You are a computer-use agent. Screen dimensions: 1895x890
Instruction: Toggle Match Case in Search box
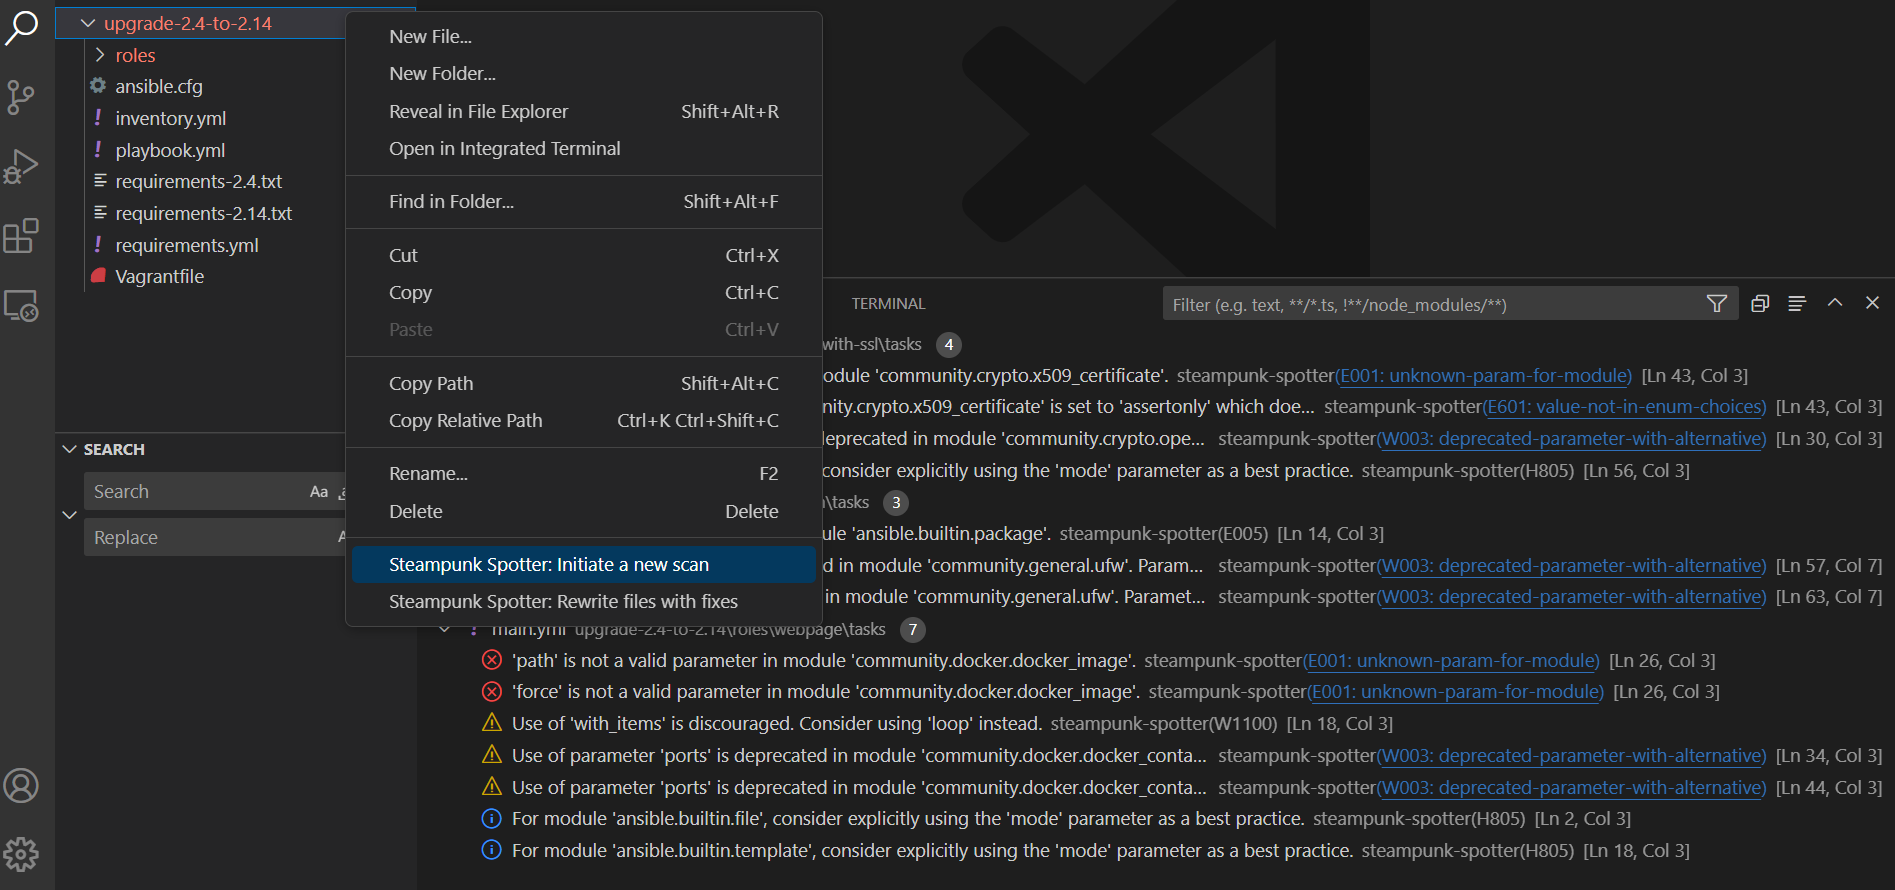tap(319, 492)
